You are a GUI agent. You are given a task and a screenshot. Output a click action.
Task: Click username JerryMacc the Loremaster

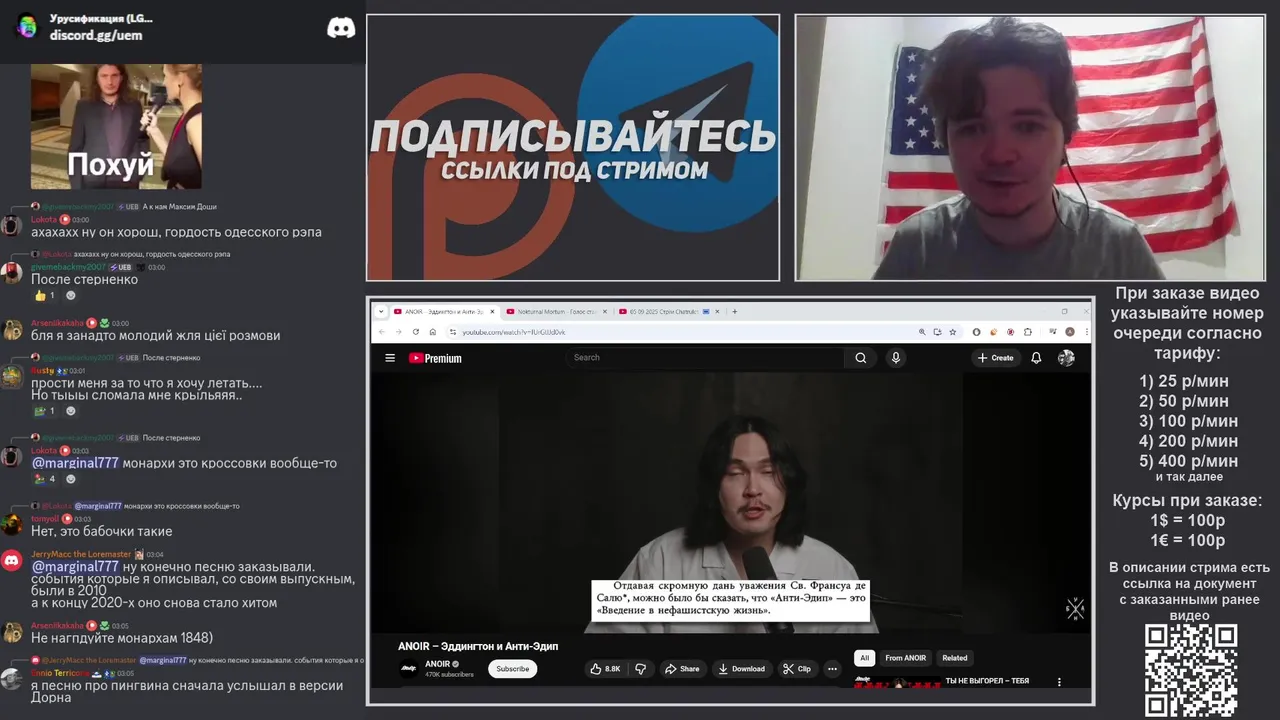pyautogui.click(x=81, y=554)
